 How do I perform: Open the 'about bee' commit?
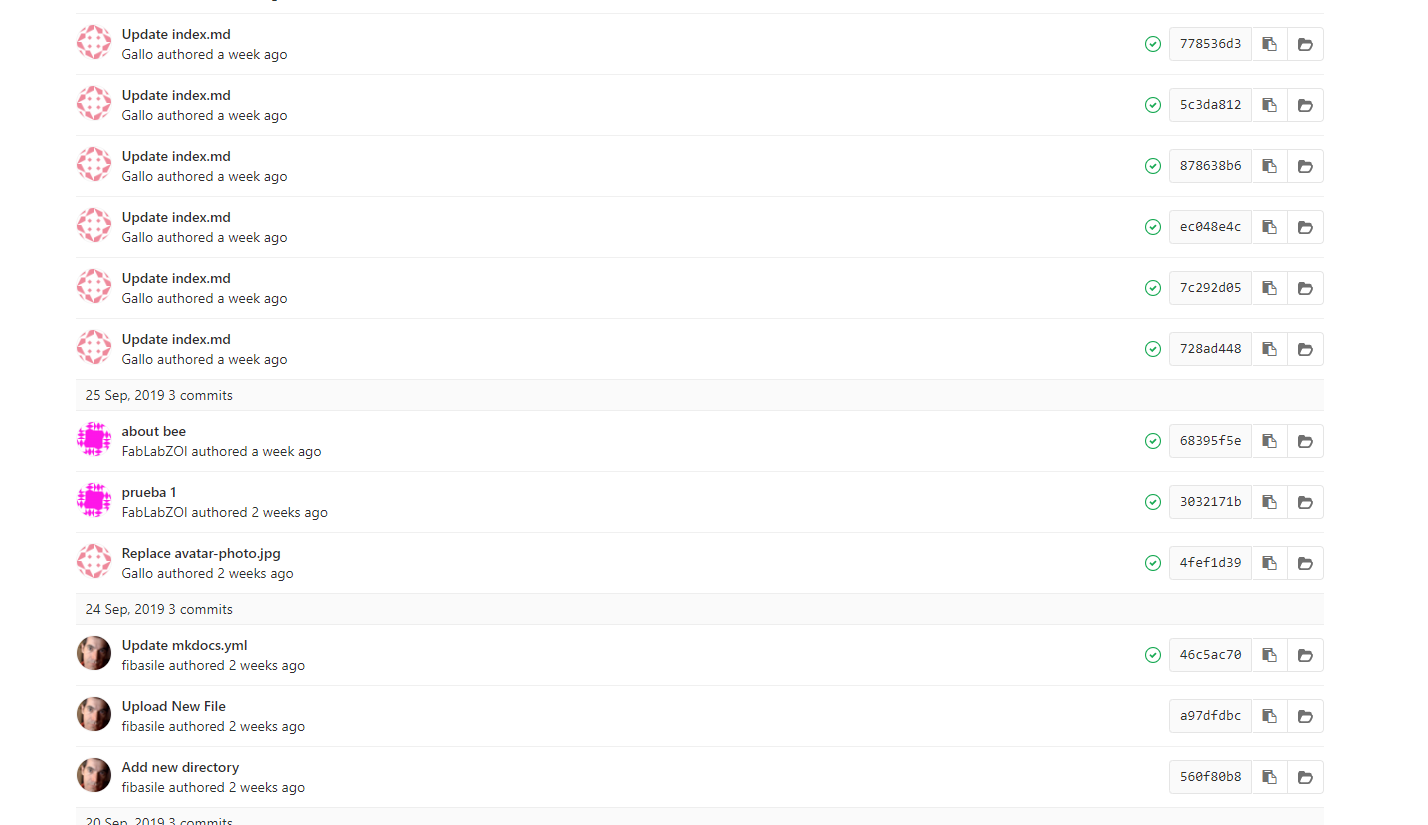coord(154,431)
